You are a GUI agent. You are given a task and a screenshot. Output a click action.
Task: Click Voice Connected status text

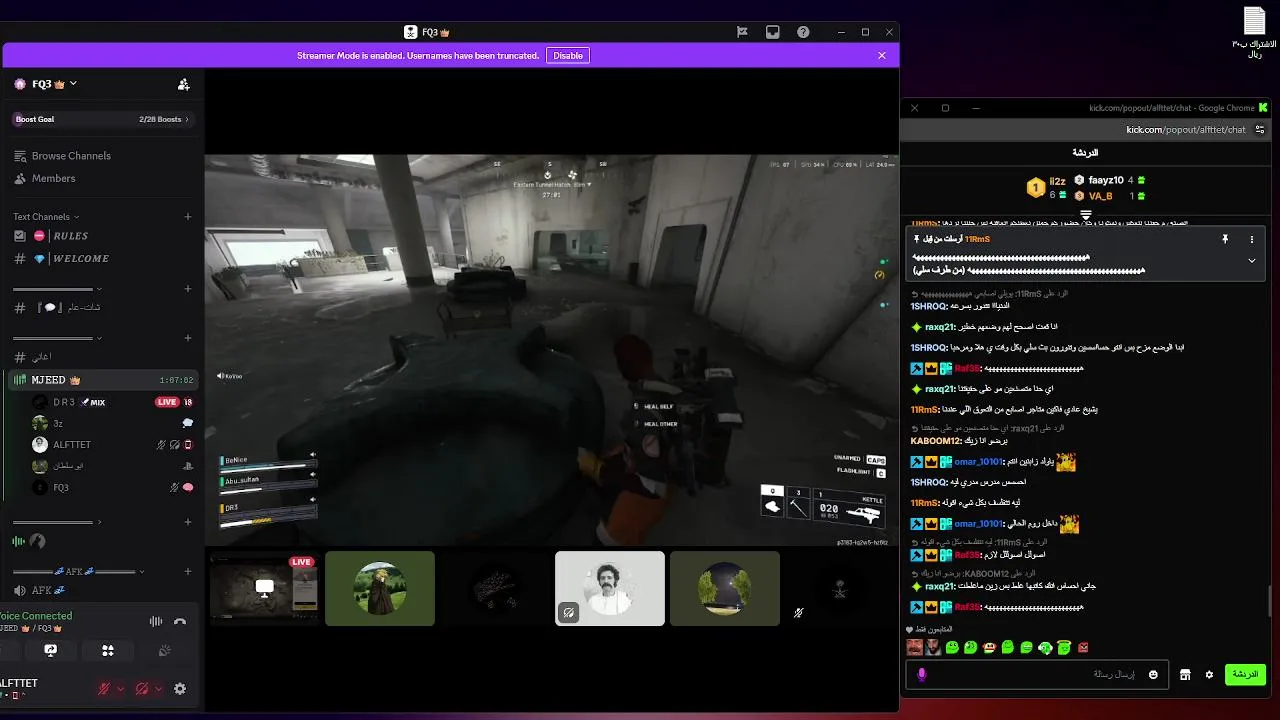[x=36, y=616]
